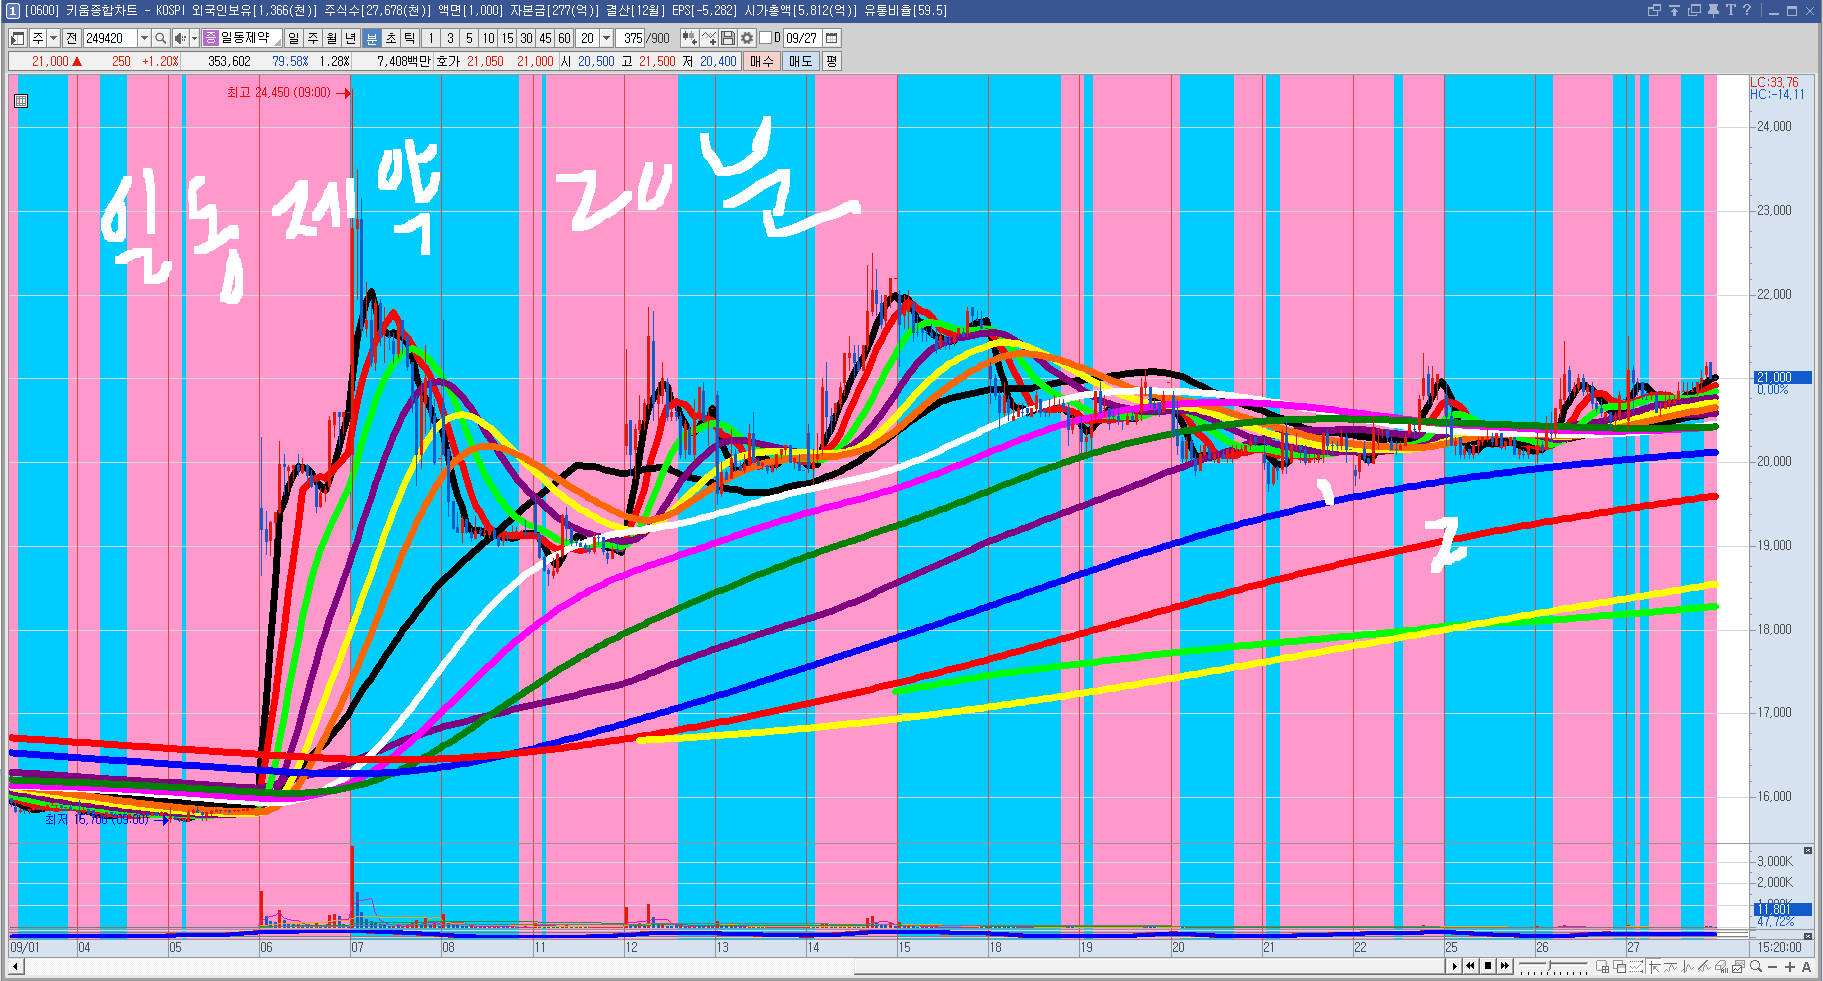The width and height of the screenshot is (1823, 981).
Task: Open help question mark icon
Action: click(1748, 10)
